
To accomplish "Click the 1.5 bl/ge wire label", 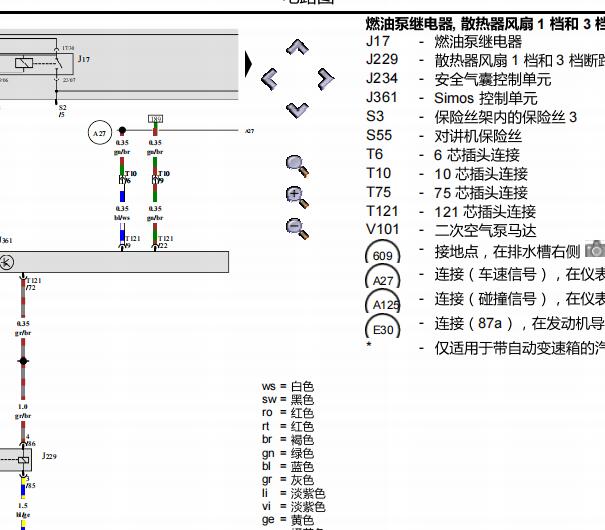I will 23,510.
